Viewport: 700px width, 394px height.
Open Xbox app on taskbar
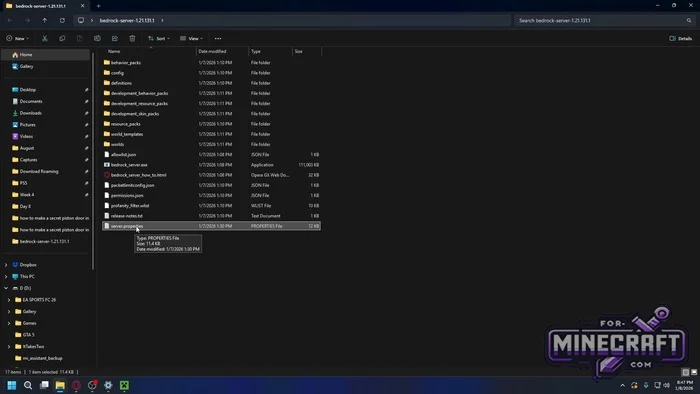(x=124, y=385)
